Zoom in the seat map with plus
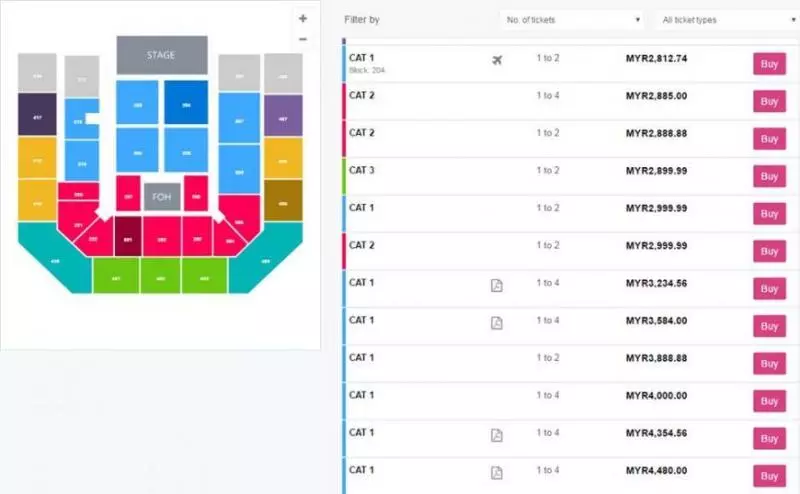The width and height of the screenshot is (800, 494). point(303,19)
